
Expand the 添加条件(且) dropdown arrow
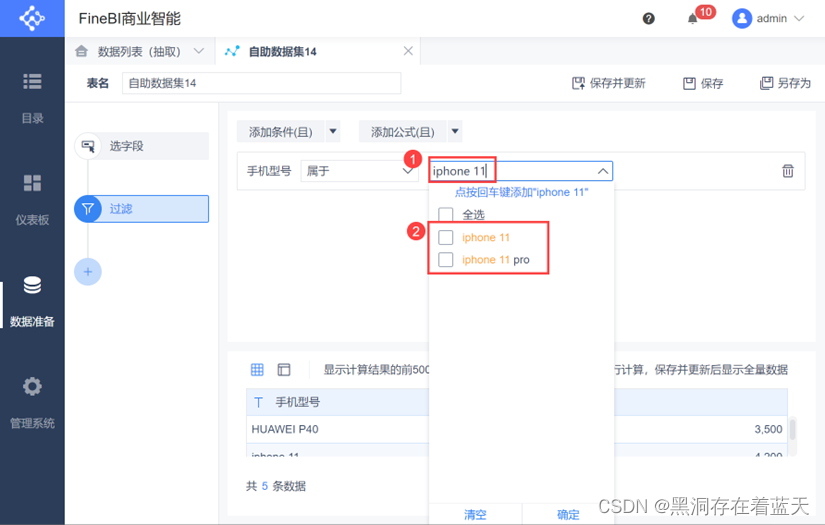point(333,132)
